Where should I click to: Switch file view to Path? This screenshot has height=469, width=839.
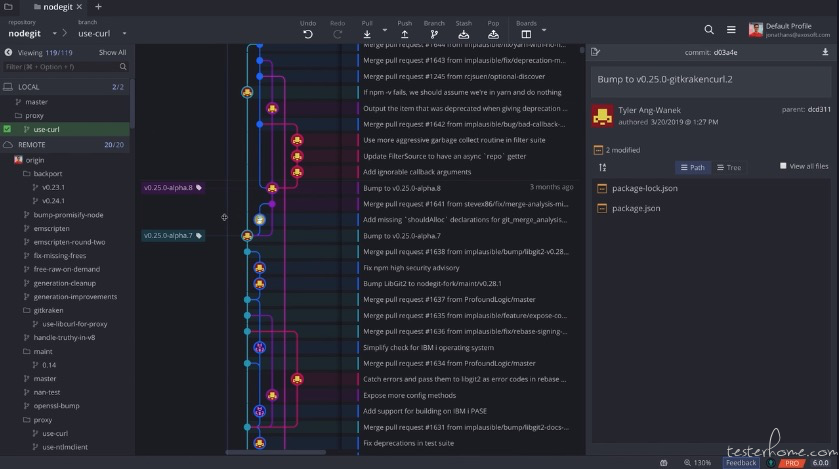pos(692,167)
